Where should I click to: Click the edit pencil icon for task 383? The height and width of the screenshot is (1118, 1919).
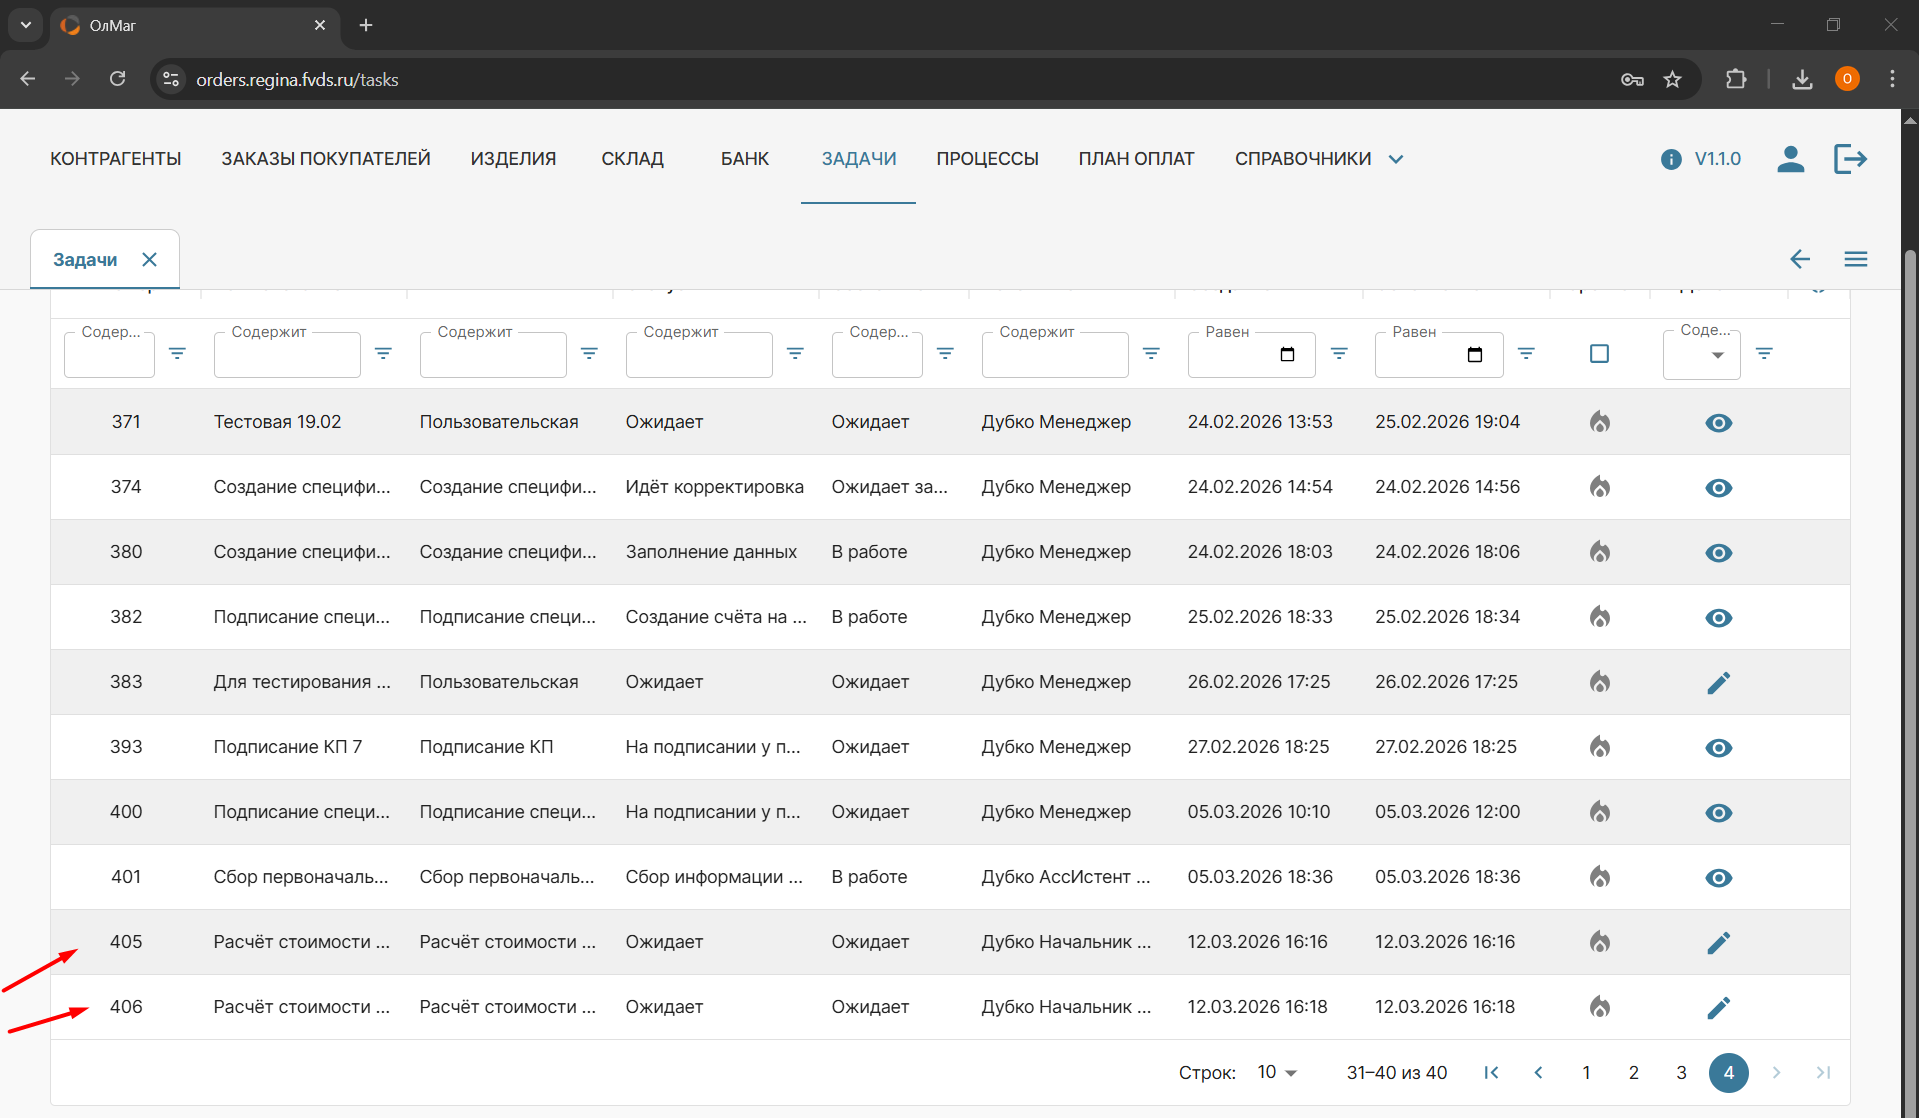(x=1718, y=683)
